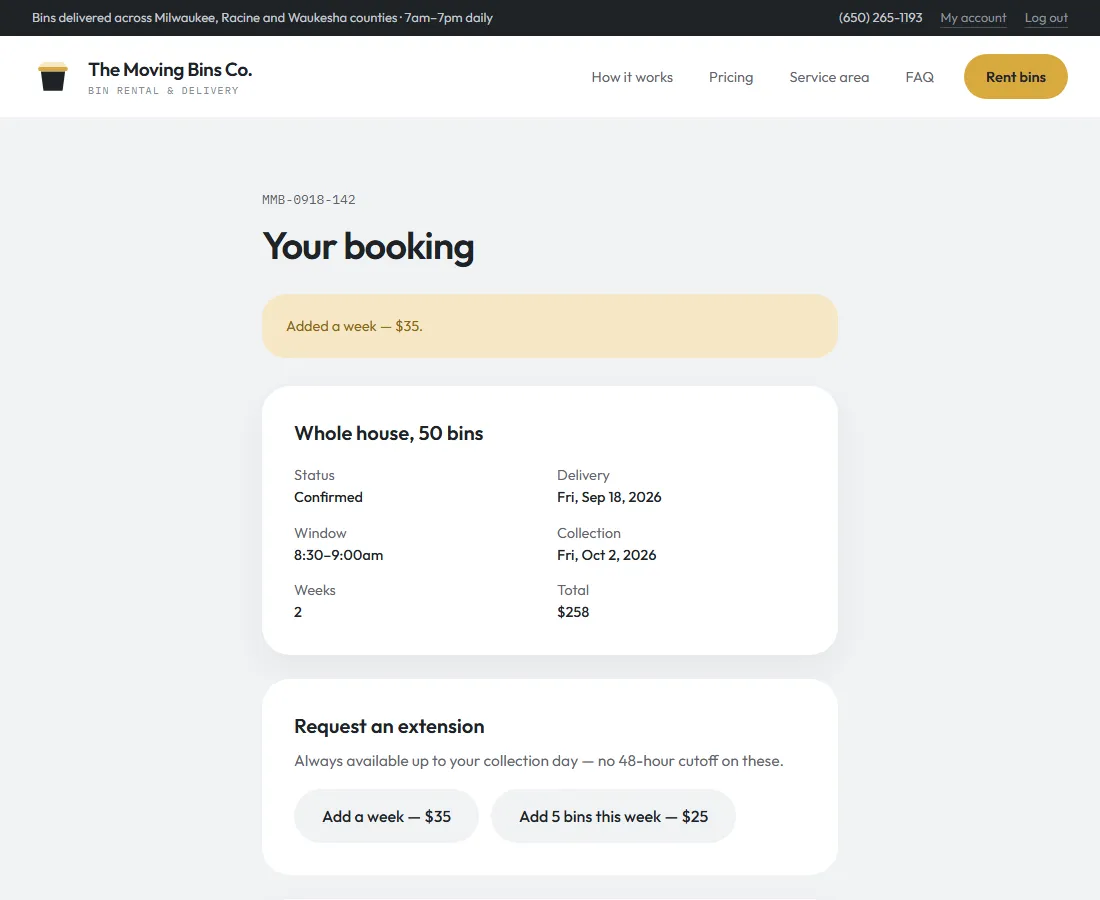The image size is (1100, 900).
Task: Select booking reference MMB-0918-142
Action: pos(309,200)
